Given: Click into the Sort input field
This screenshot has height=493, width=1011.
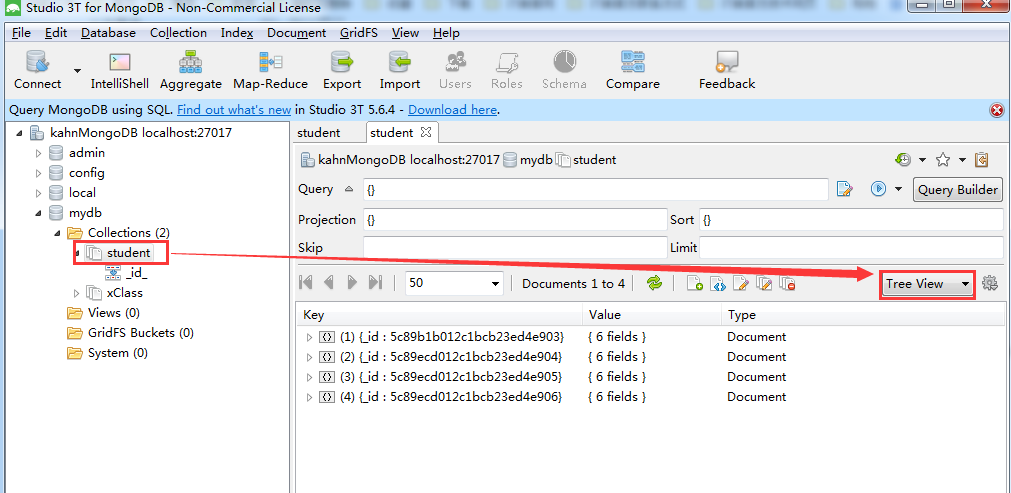Looking at the screenshot, I should coord(850,220).
